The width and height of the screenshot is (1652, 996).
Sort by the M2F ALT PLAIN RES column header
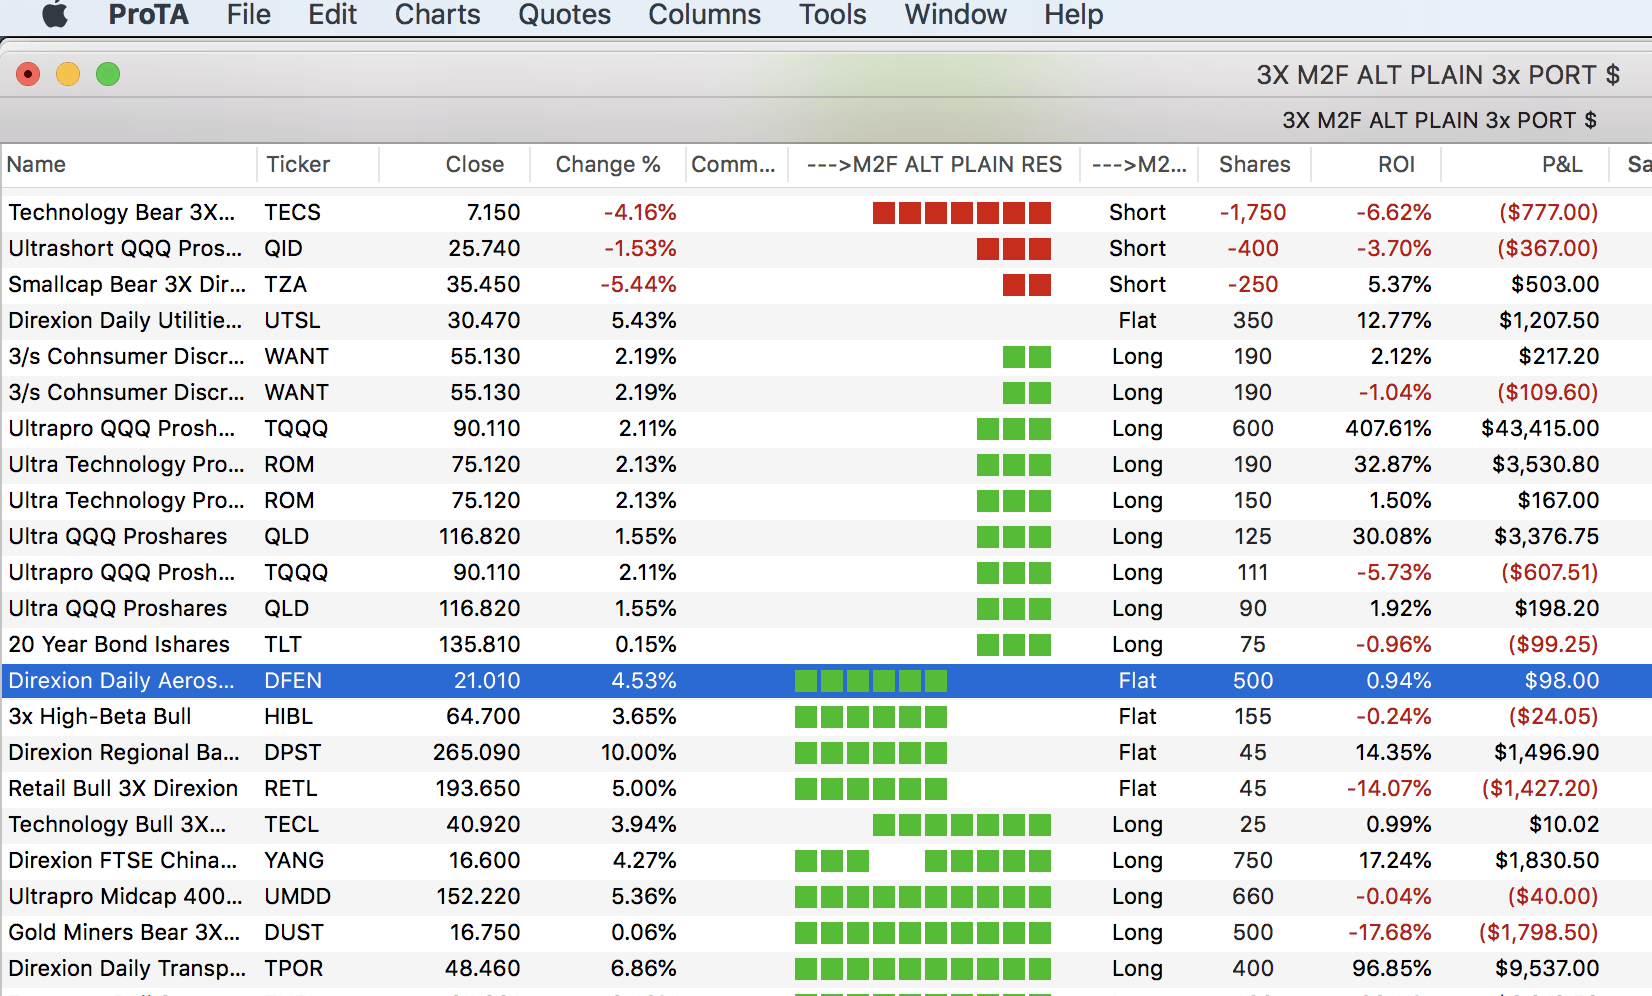[934, 165]
